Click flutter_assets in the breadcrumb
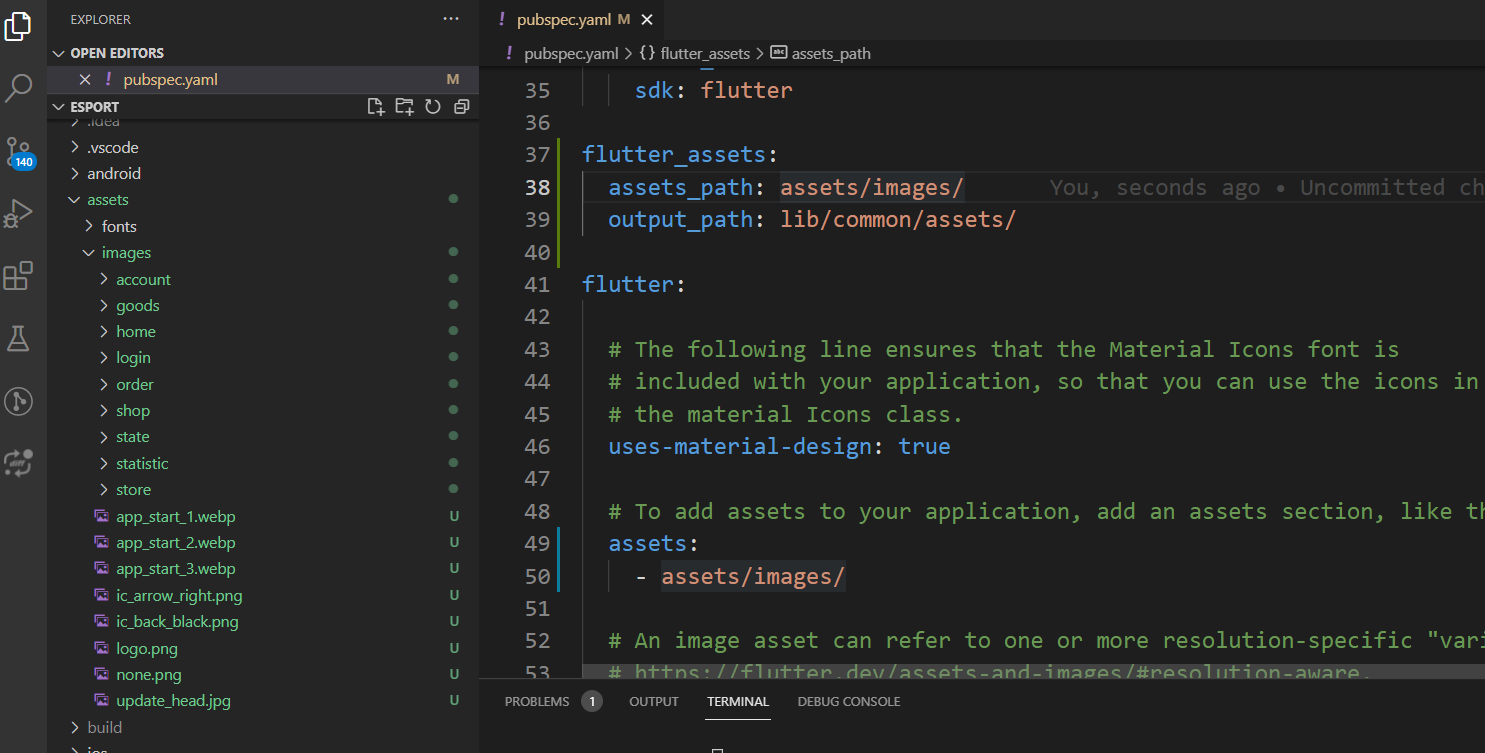This screenshot has height=753, width=1485. (706, 53)
